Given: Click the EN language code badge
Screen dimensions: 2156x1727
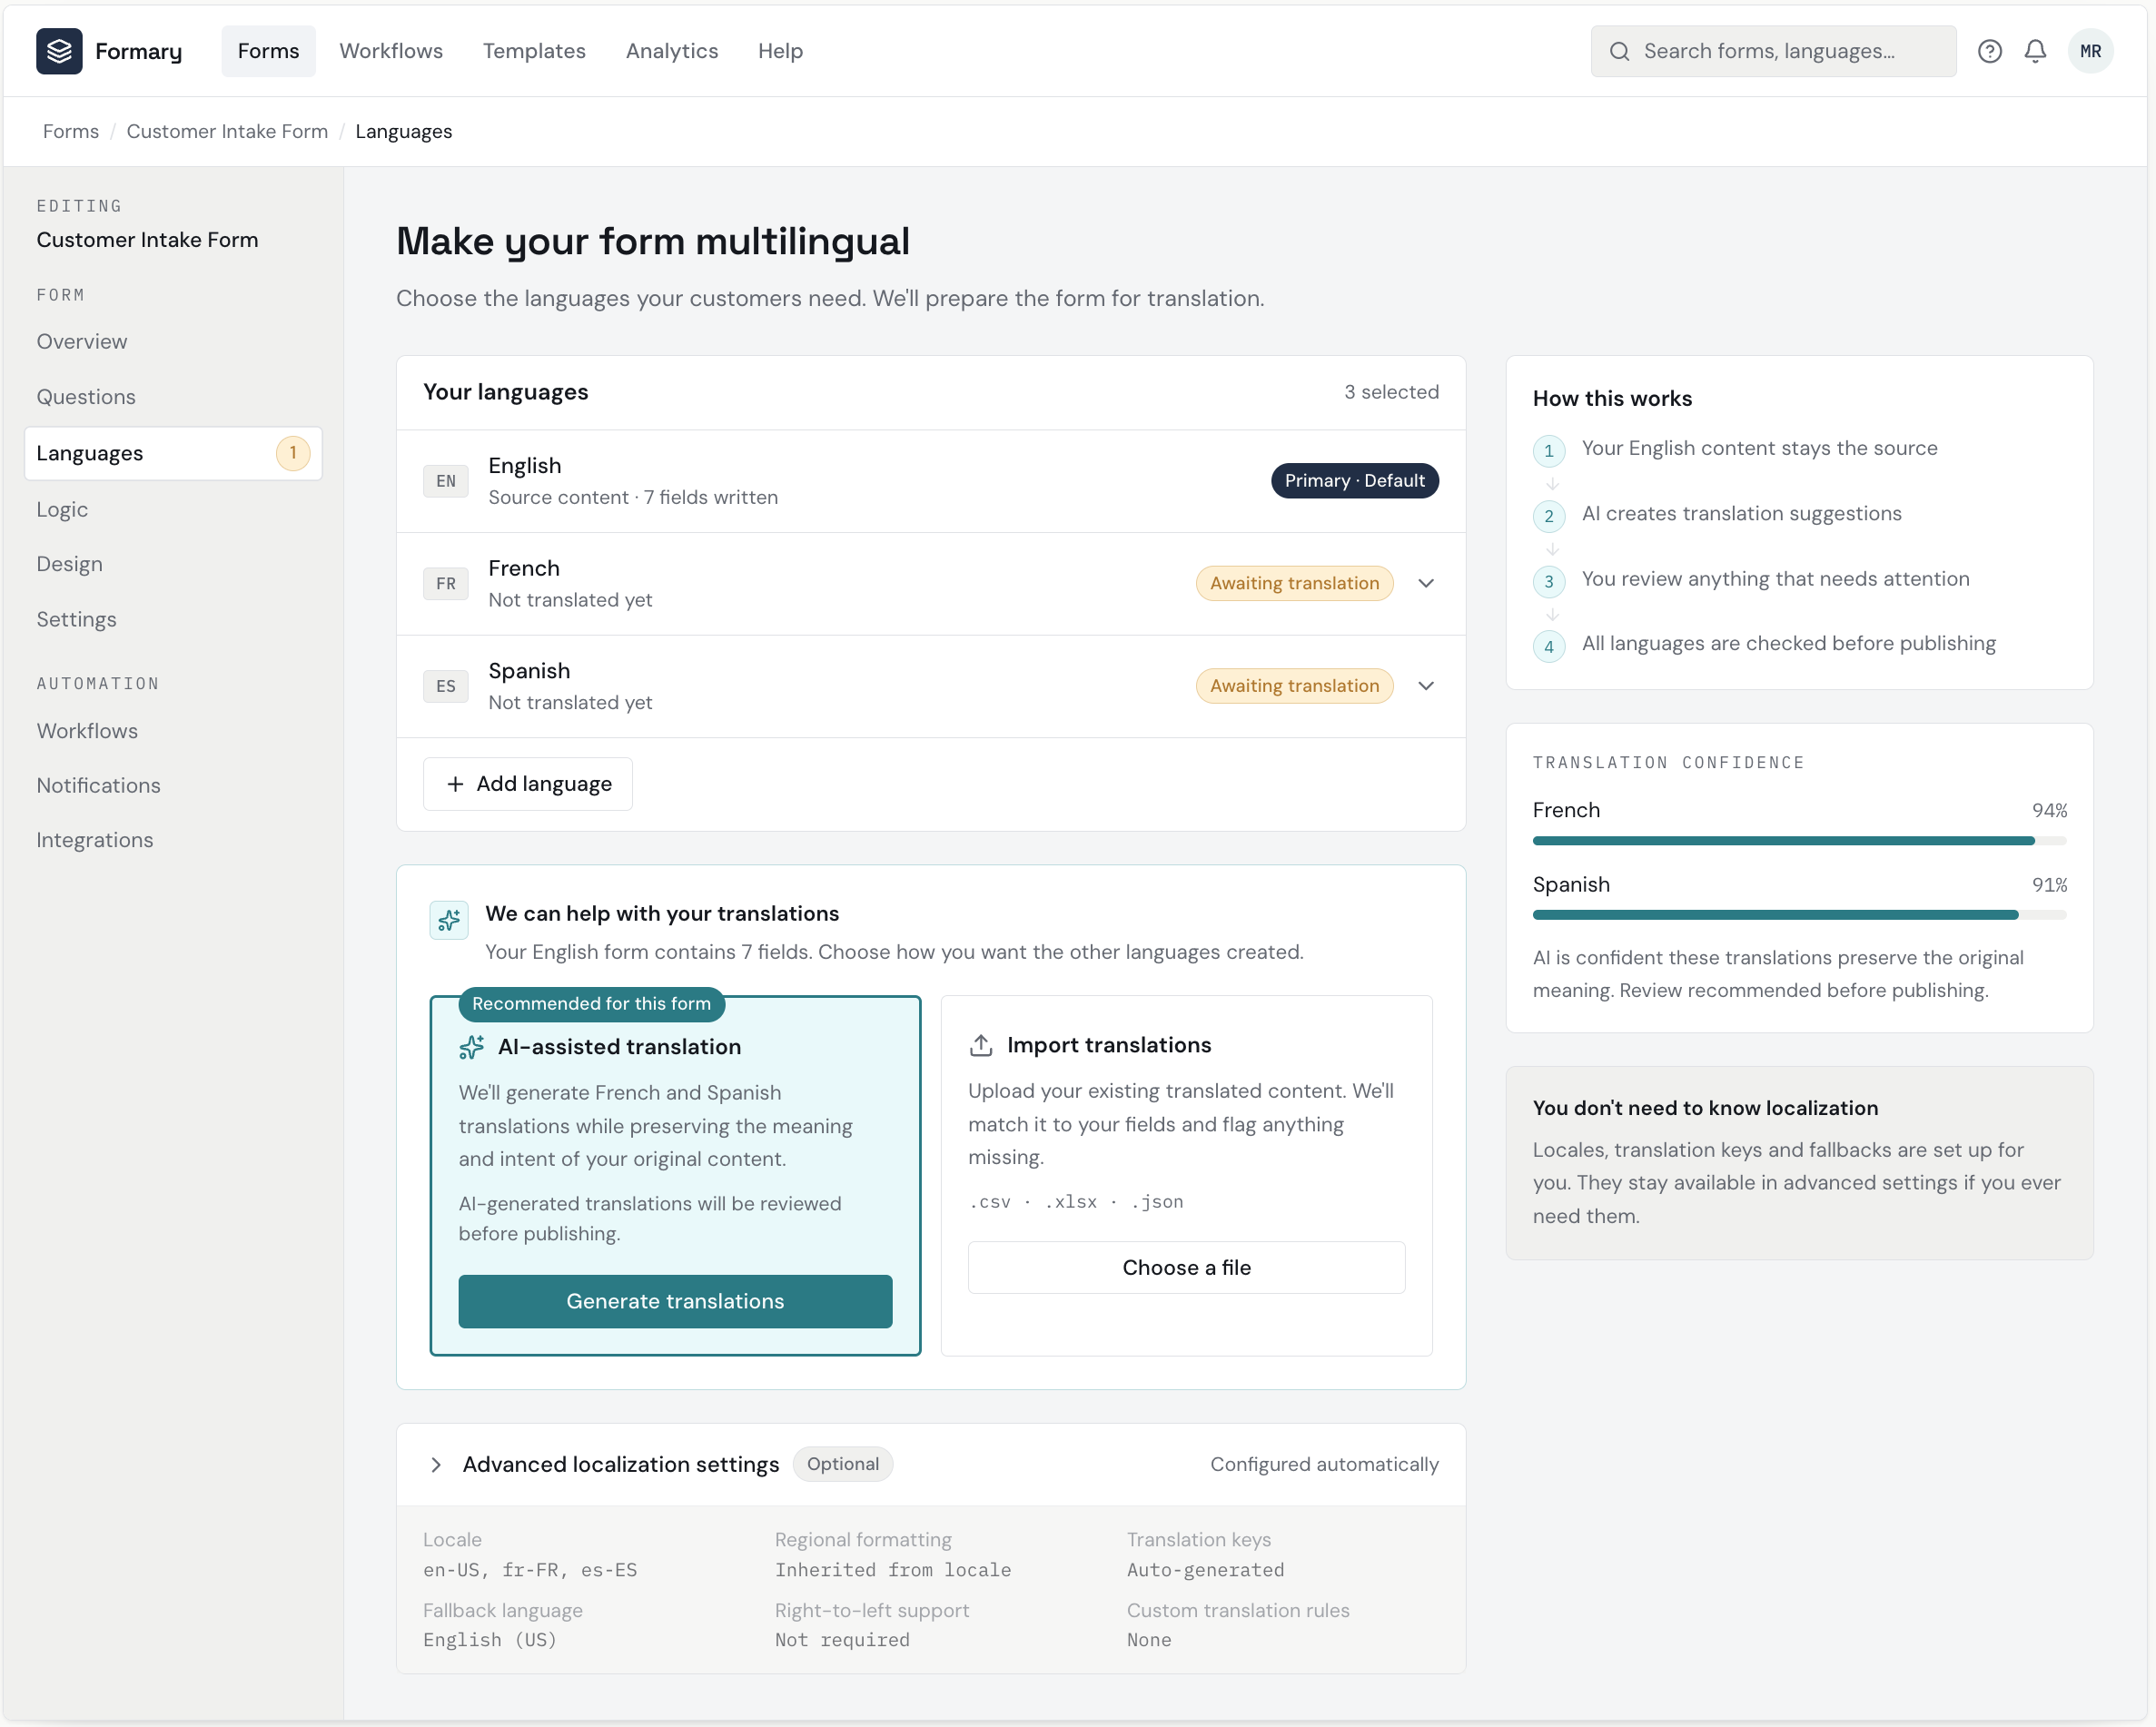Looking at the screenshot, I should coord(445,481).
